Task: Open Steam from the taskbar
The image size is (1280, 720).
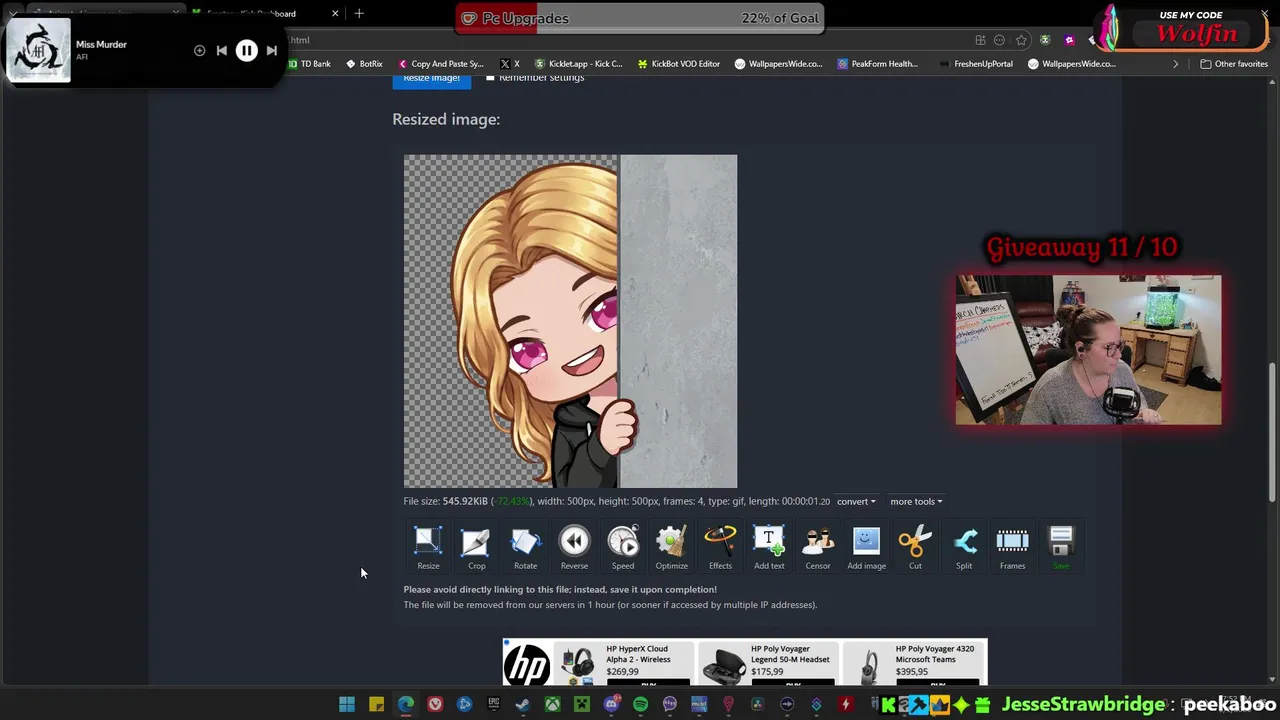Action: (x=522, y=704)
